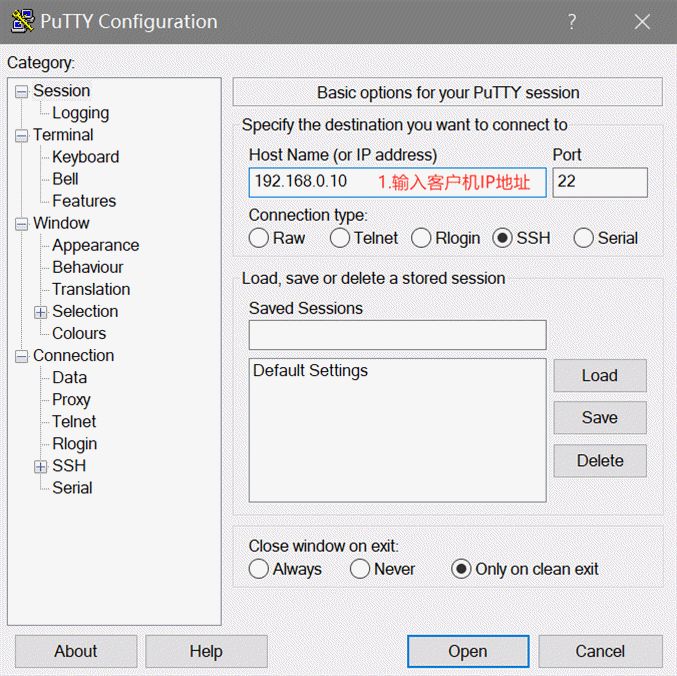Click the About button
This screenshot has width=677, height=676.
76,651
